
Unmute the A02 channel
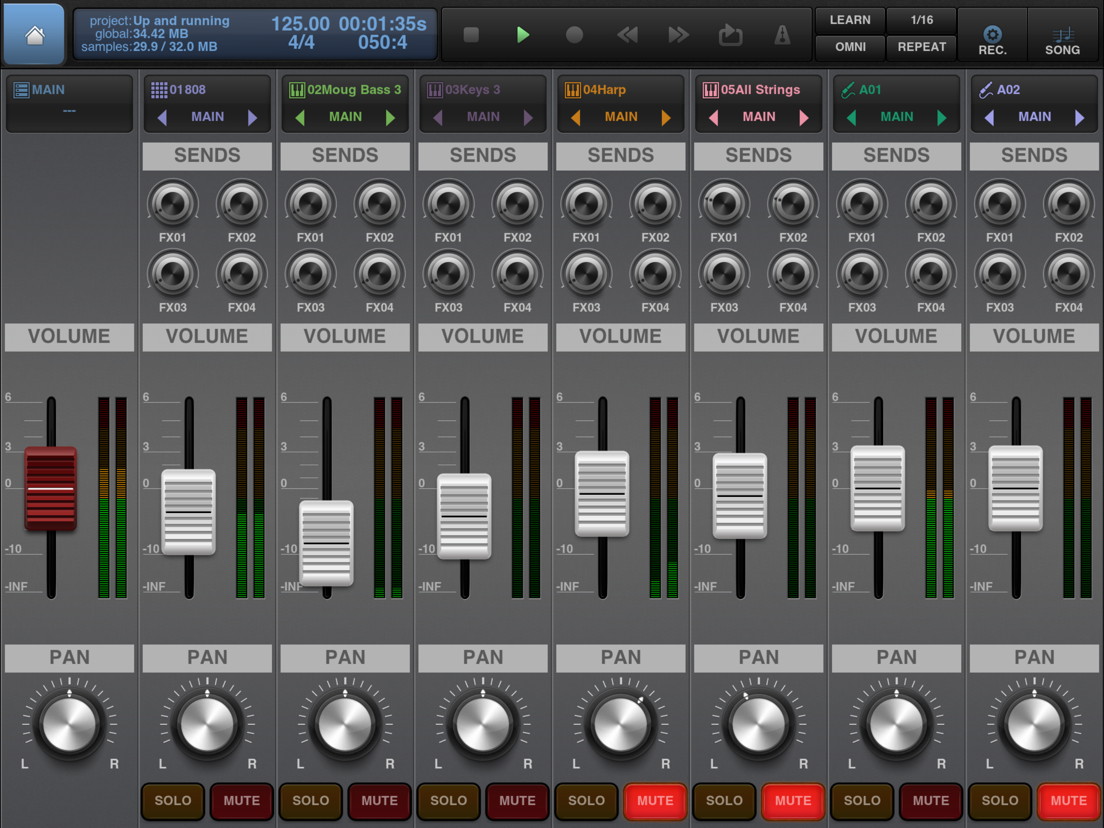tap(1069, 801)
